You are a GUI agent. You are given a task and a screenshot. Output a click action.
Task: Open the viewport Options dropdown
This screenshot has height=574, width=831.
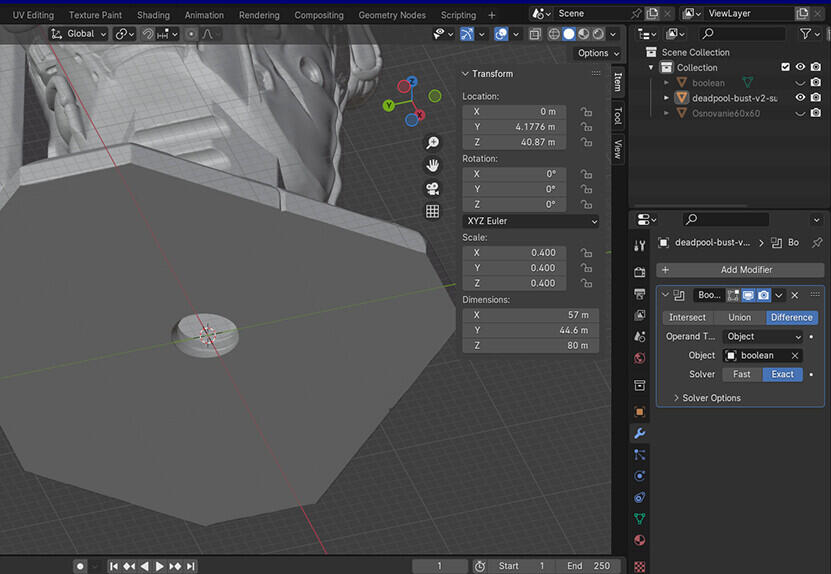click(x=598, y=53)
